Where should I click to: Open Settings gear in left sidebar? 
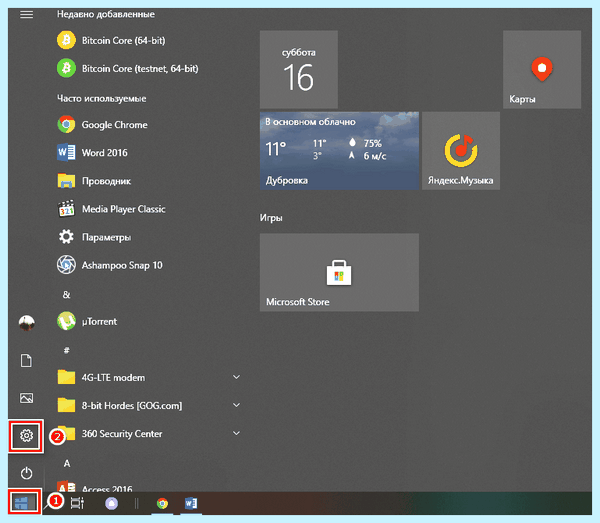coord(26,436)
